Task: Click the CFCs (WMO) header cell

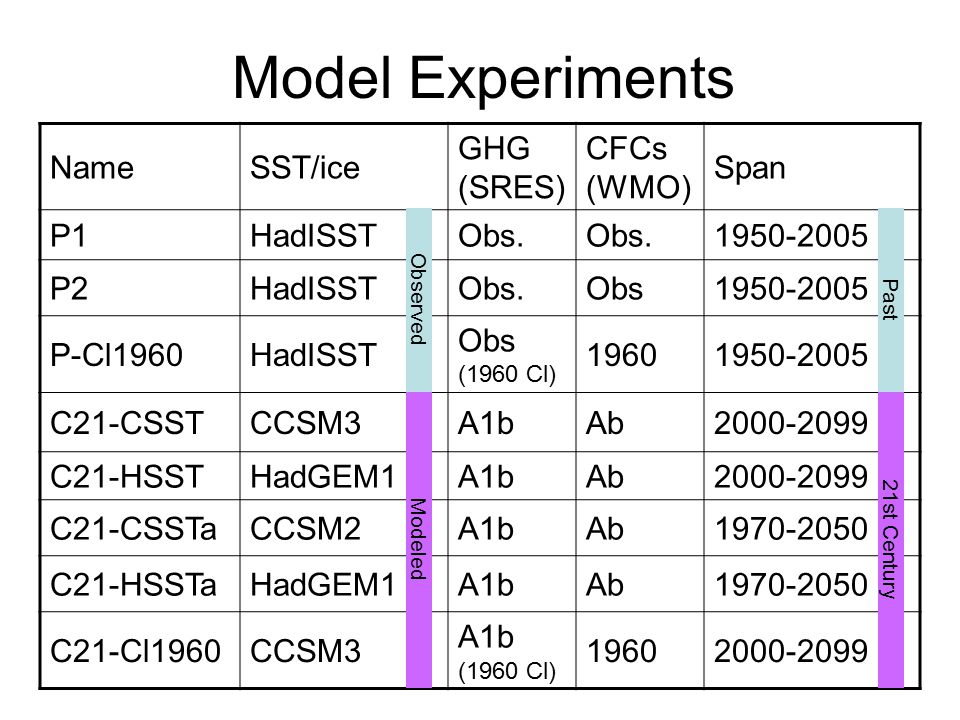Action: (x=640, y=167)
